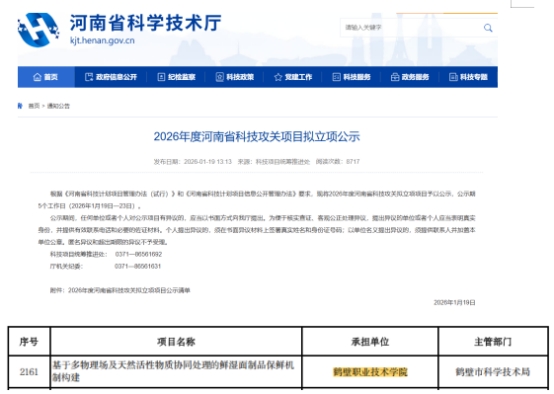Viewport: 554px width, 394px height.
Task: Click highlighted 鹤壁职业技术学院 table cell
Action: tap(370, 372)
